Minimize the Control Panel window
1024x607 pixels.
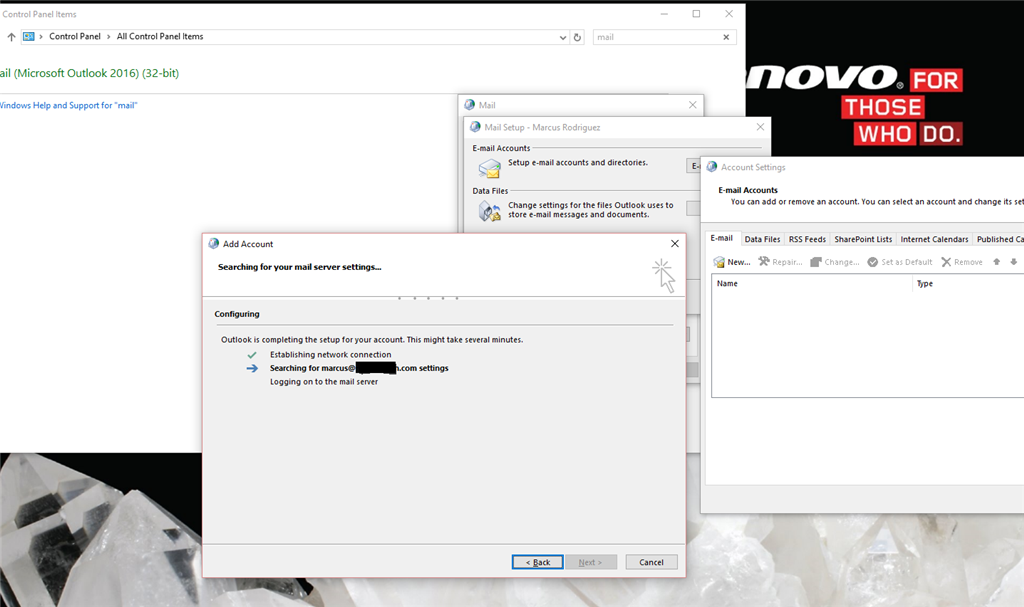[664, 14]
